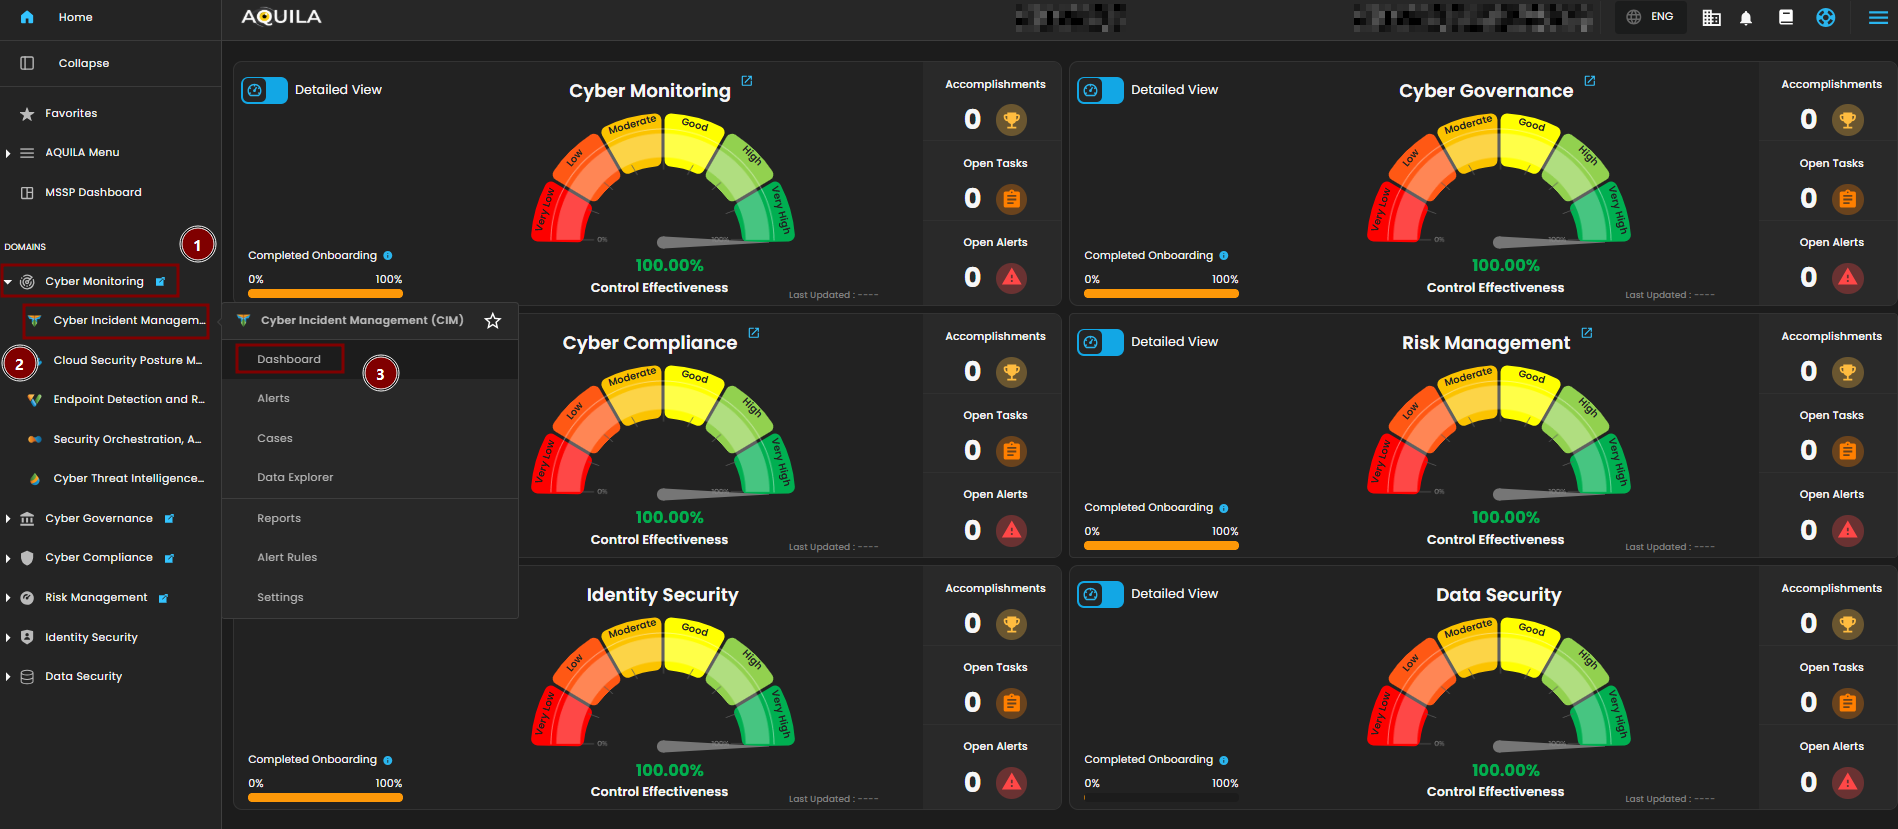
Task: Open Alert Rules from CIM submenu
Action: 287,558
